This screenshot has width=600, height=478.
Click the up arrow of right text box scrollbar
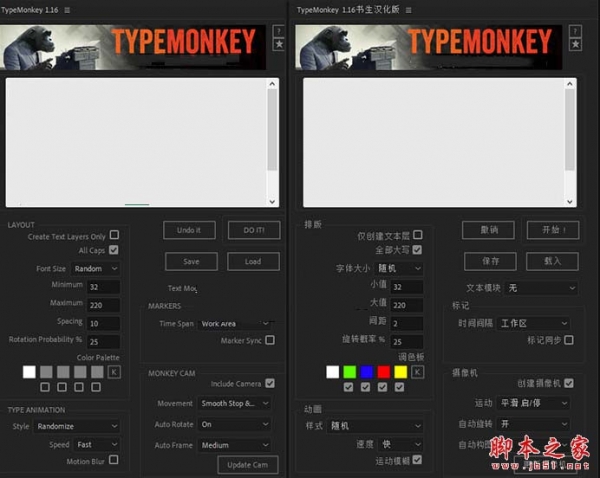(x=570, y=84)
